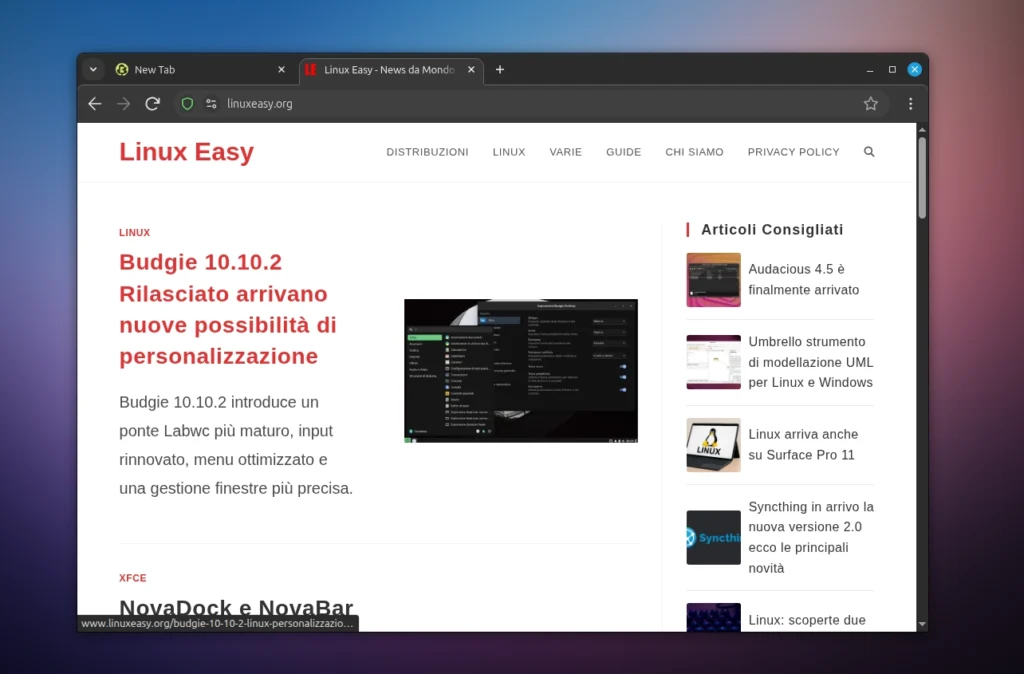Switch to the New Tab tab

[190, 70]
